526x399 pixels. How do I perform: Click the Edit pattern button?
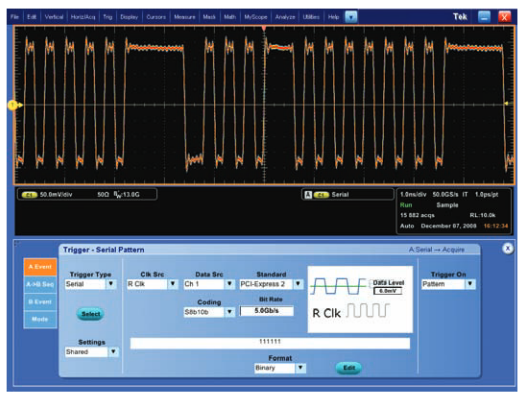[x=349, y=368]
